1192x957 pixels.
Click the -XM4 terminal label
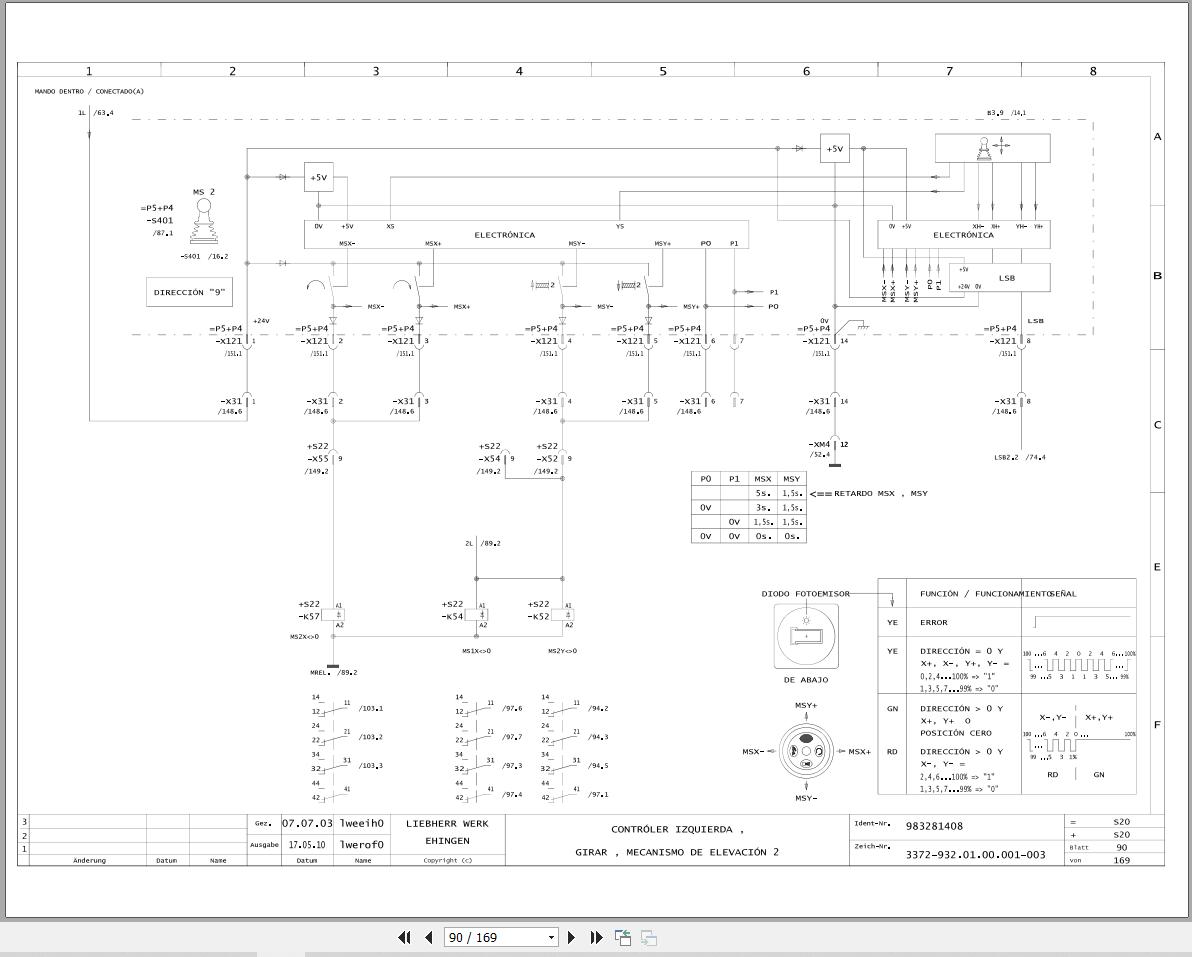[819, 445]
